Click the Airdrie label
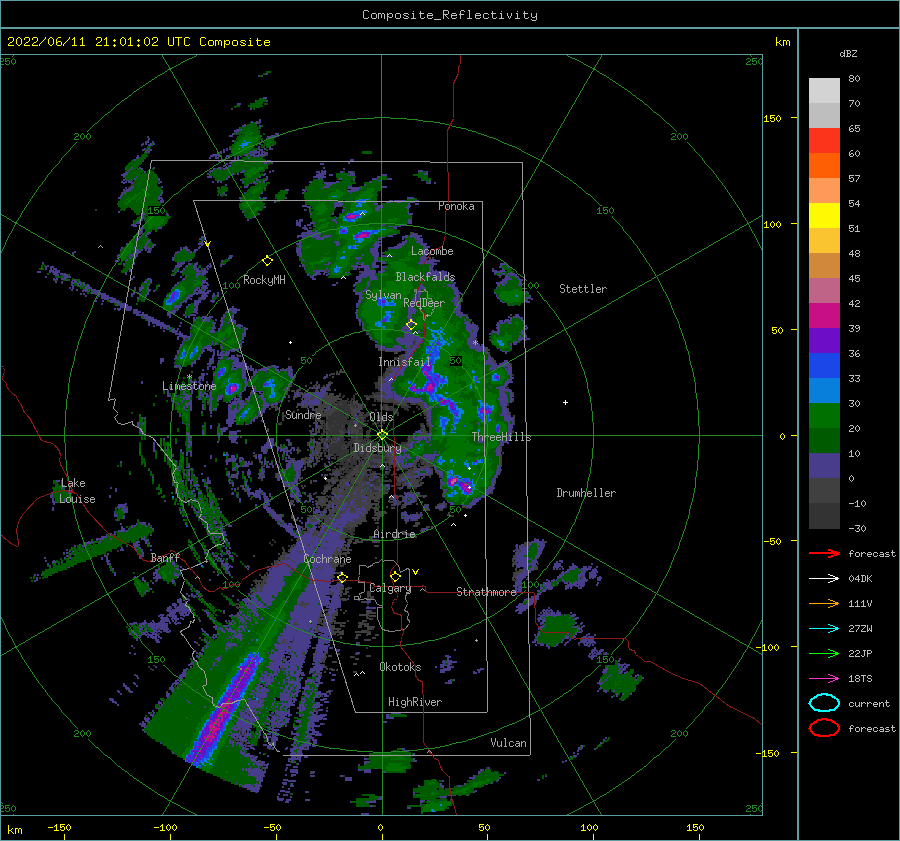Viewport: 900px width, 841px height. pos(394,534)
